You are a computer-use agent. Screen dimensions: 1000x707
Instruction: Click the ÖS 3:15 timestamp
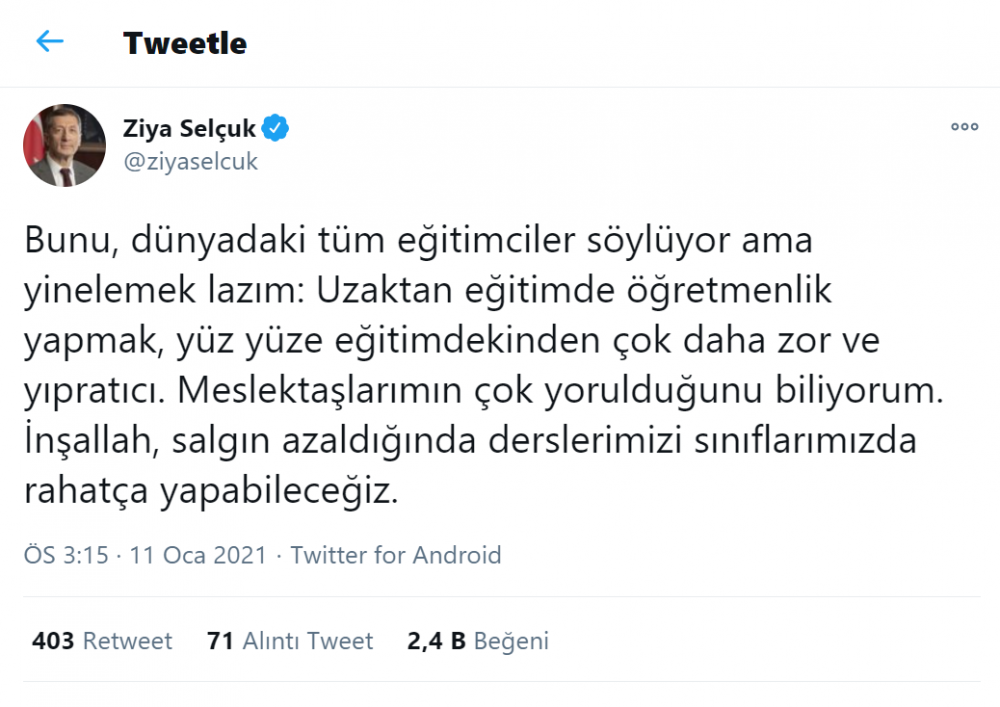tap(65, 555)
